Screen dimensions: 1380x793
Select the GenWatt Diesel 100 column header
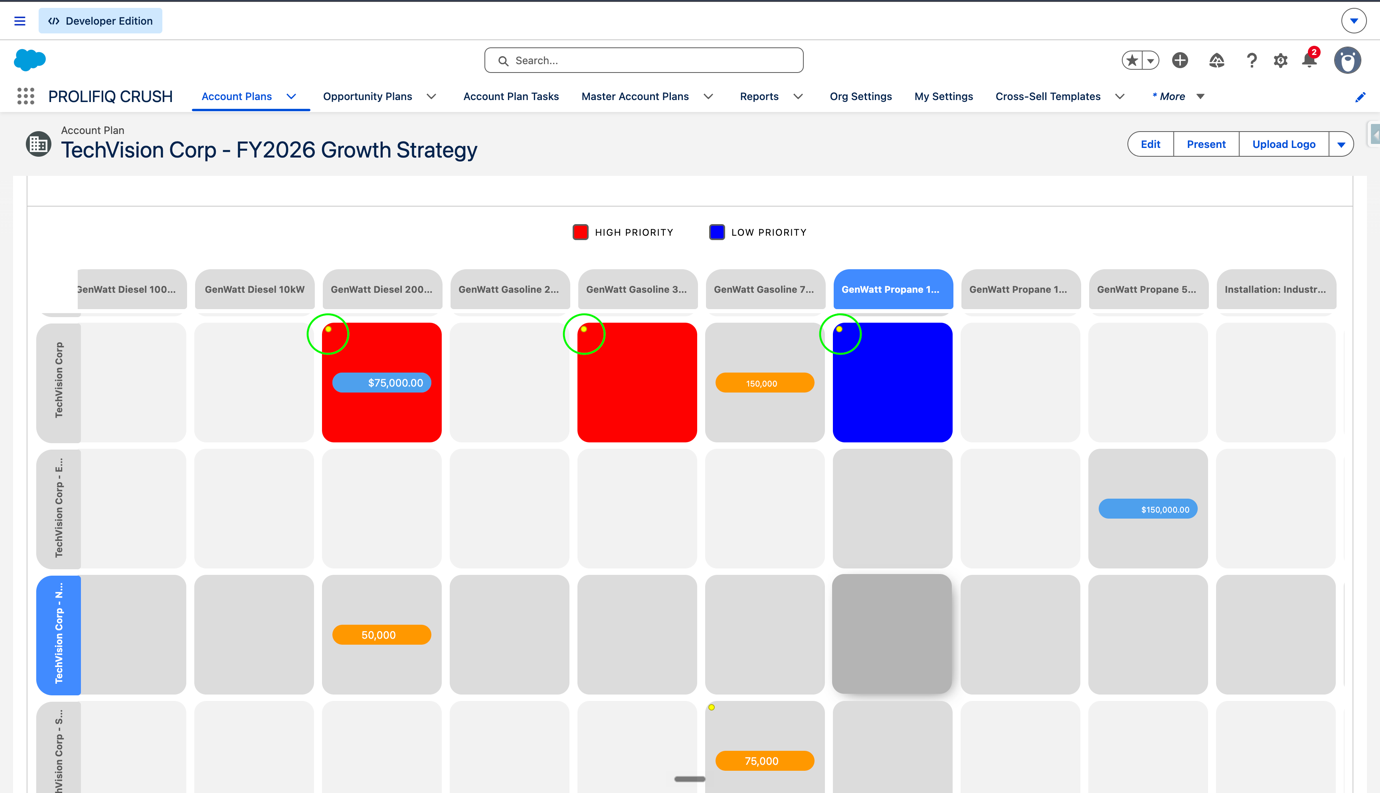pos(132,289)
